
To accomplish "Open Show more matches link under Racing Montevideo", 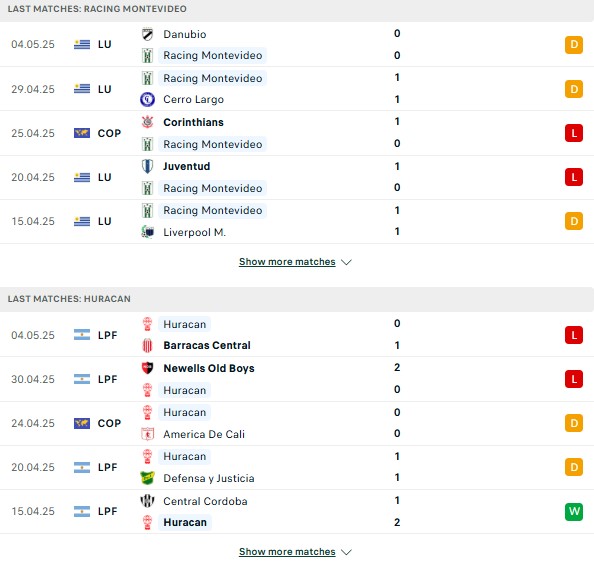I will [x=287, y=262].
